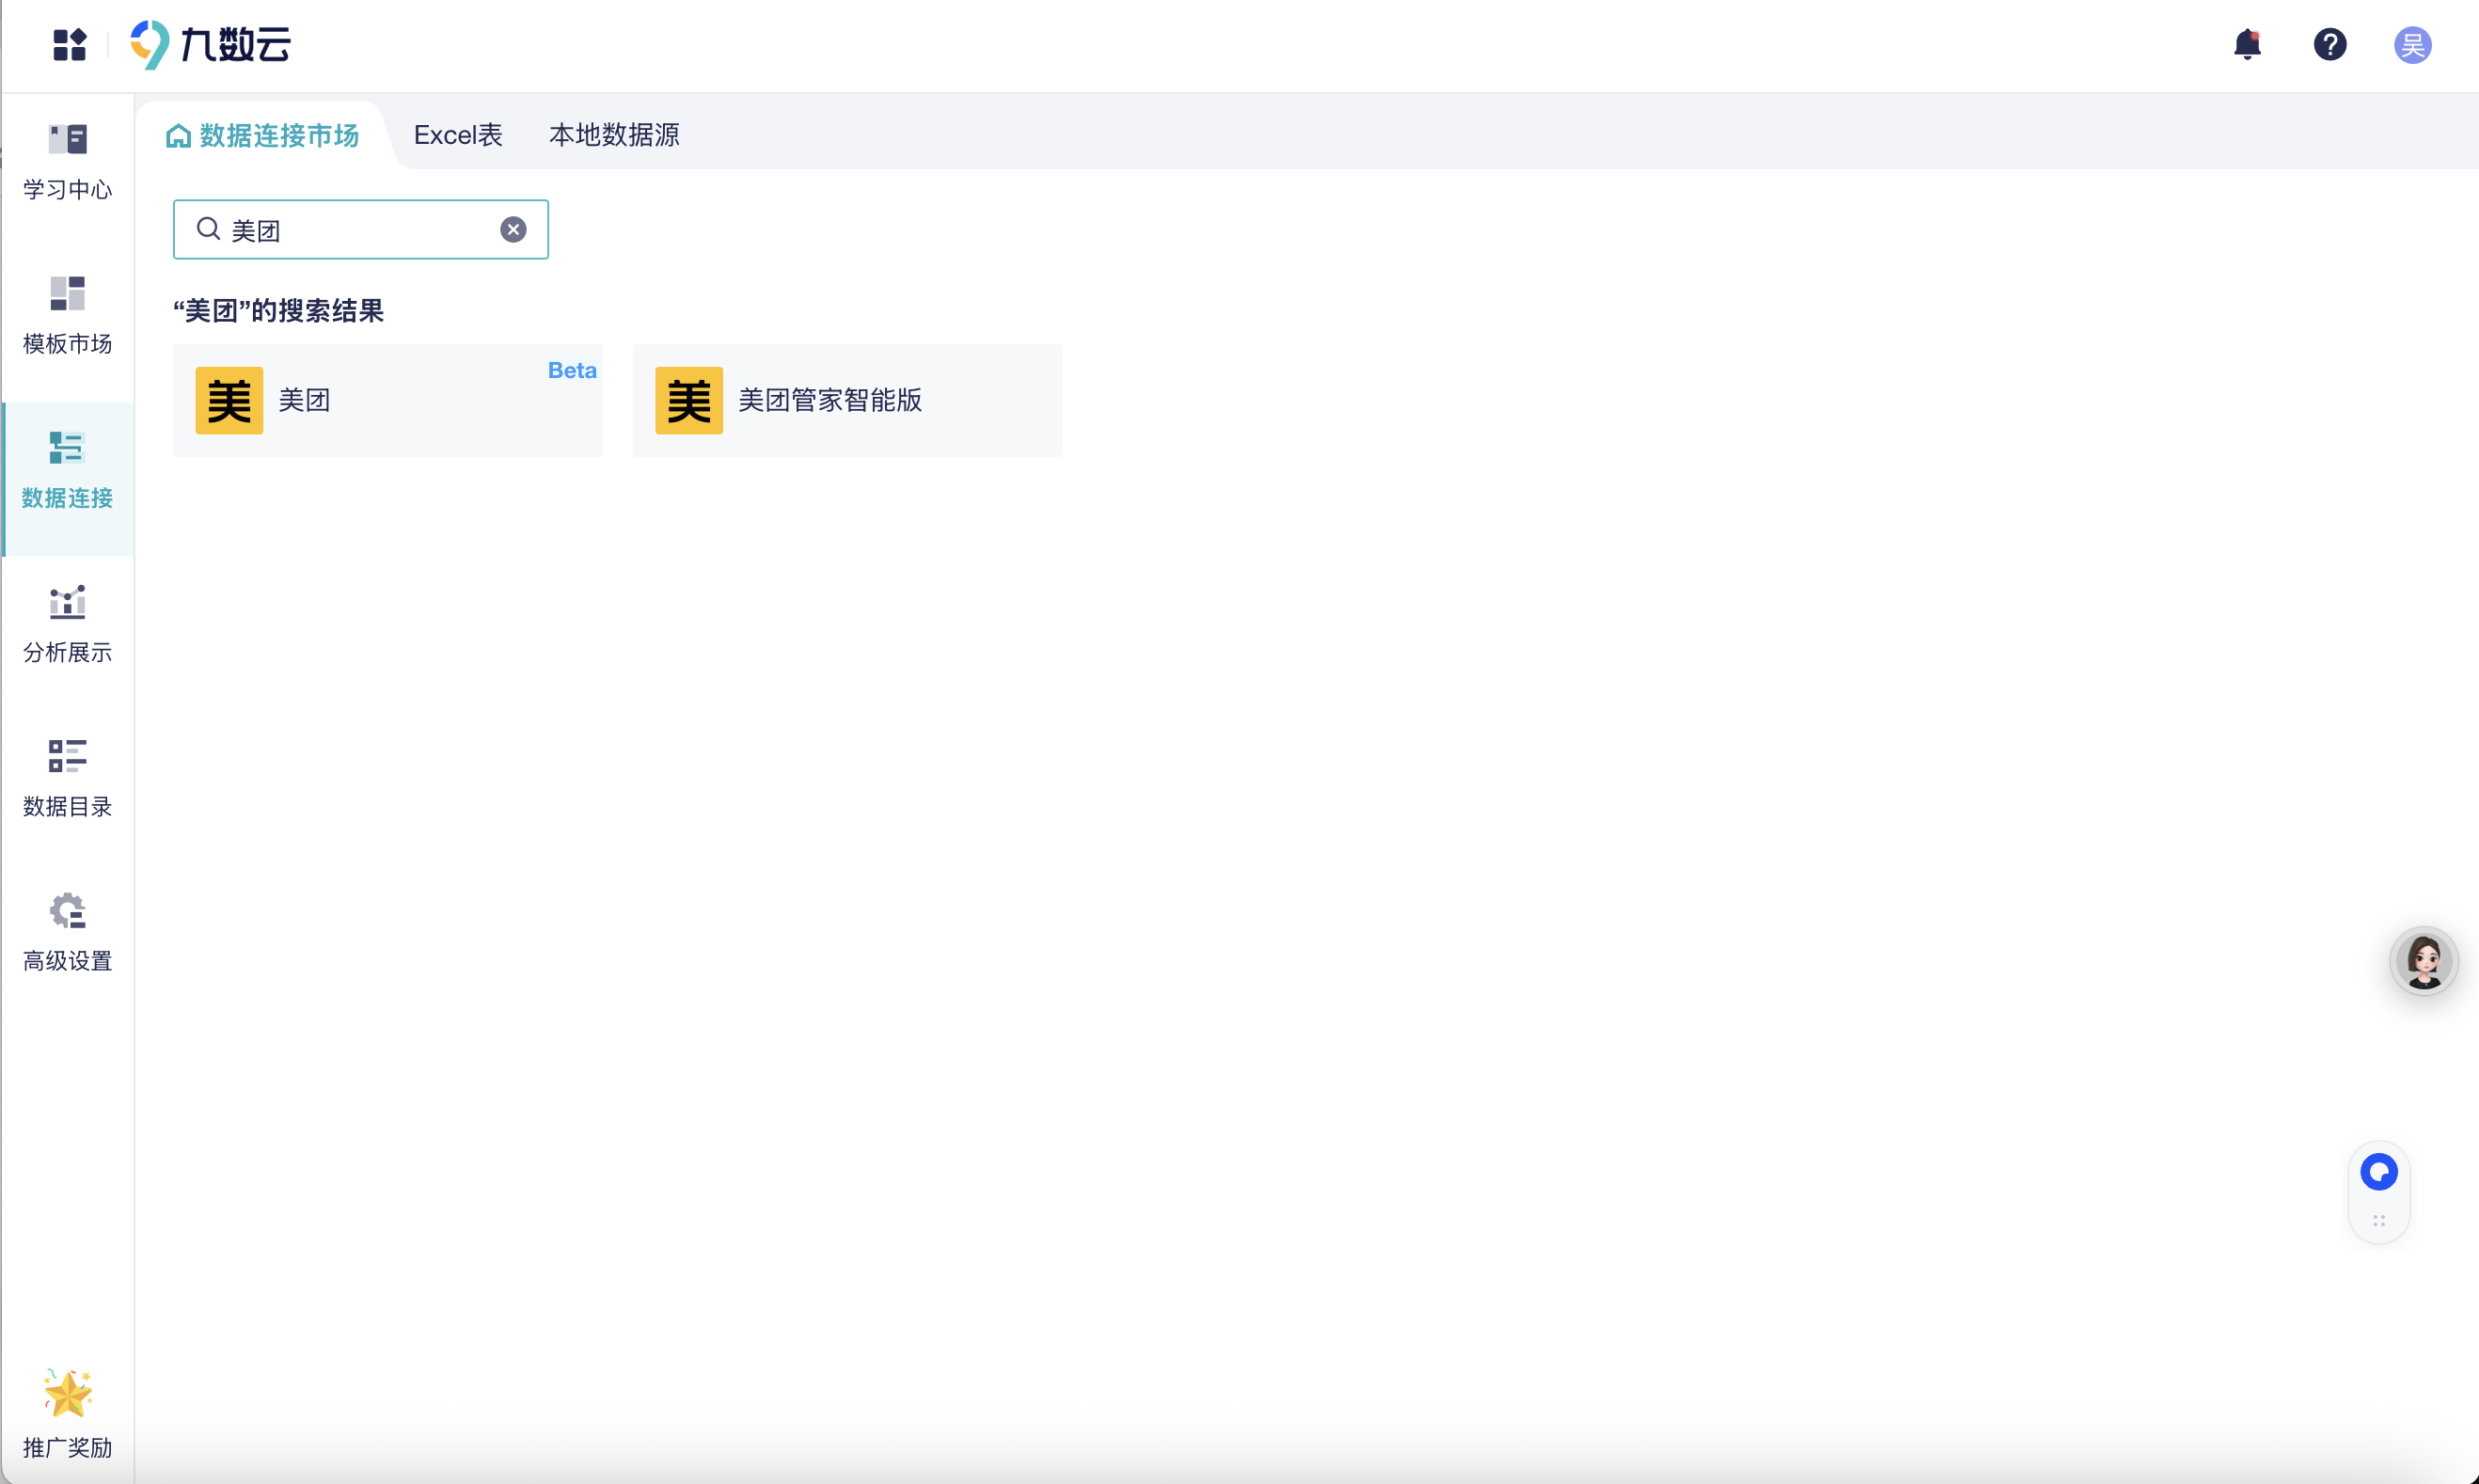Viewport: 2479px width, 1484px height.
Task: Open the floating chat assistant bubble
Action: 2379,1172
